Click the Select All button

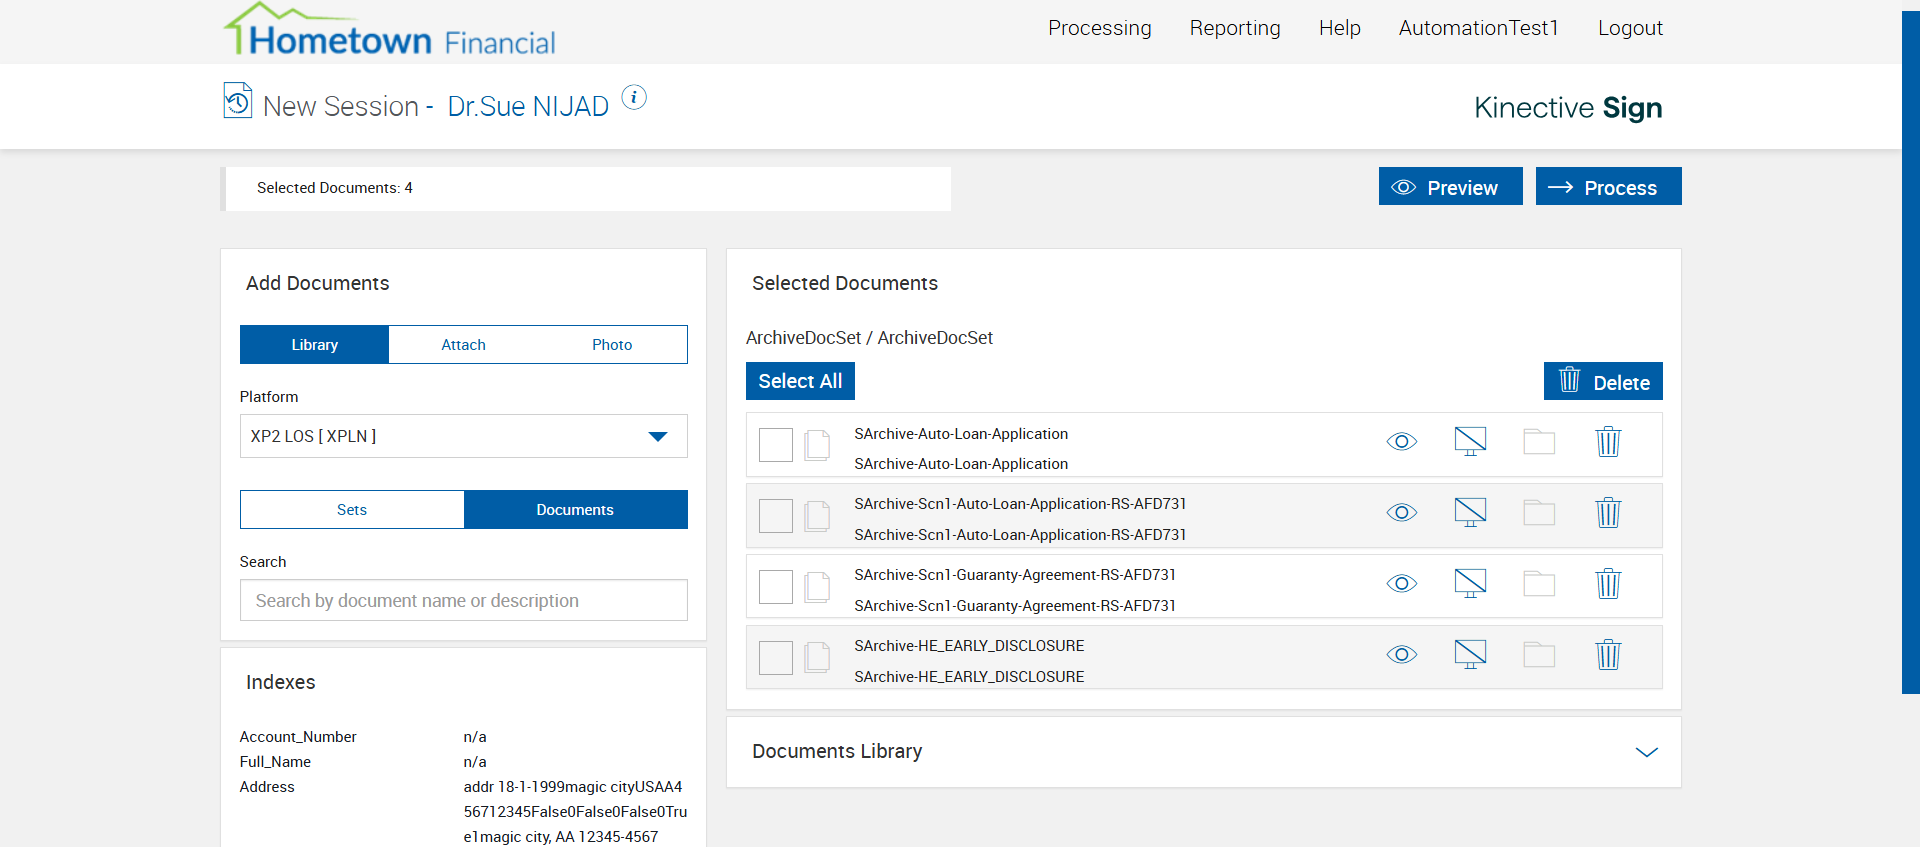(800, 381)
